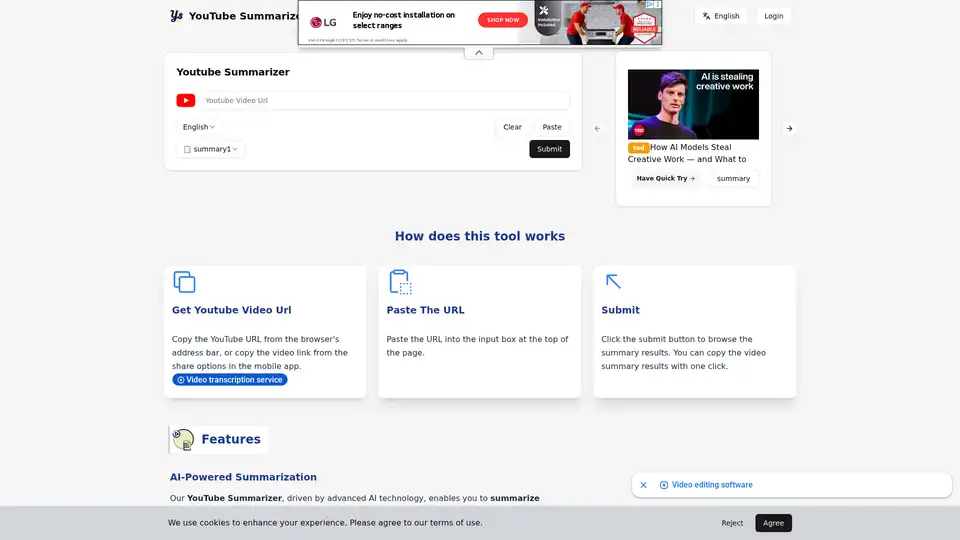Collapse the top ad banner chevron
This screenshot has width=960, height=540.
[x=479, y=53]
